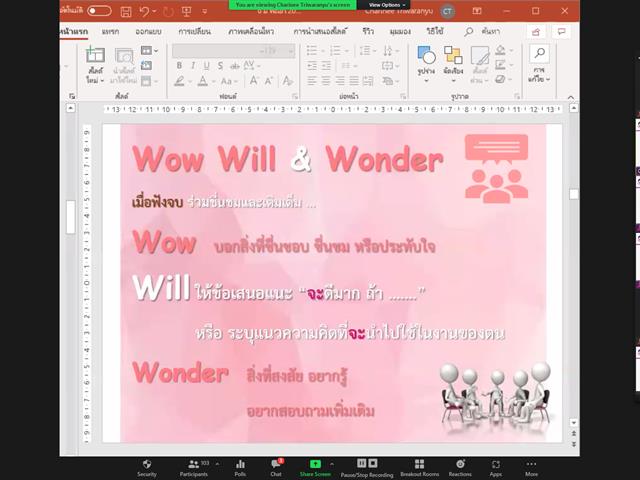Toggle Bold formatting in the ribbon
The width and height of the screenshot is (640, 480).
[x=179, y=65]
